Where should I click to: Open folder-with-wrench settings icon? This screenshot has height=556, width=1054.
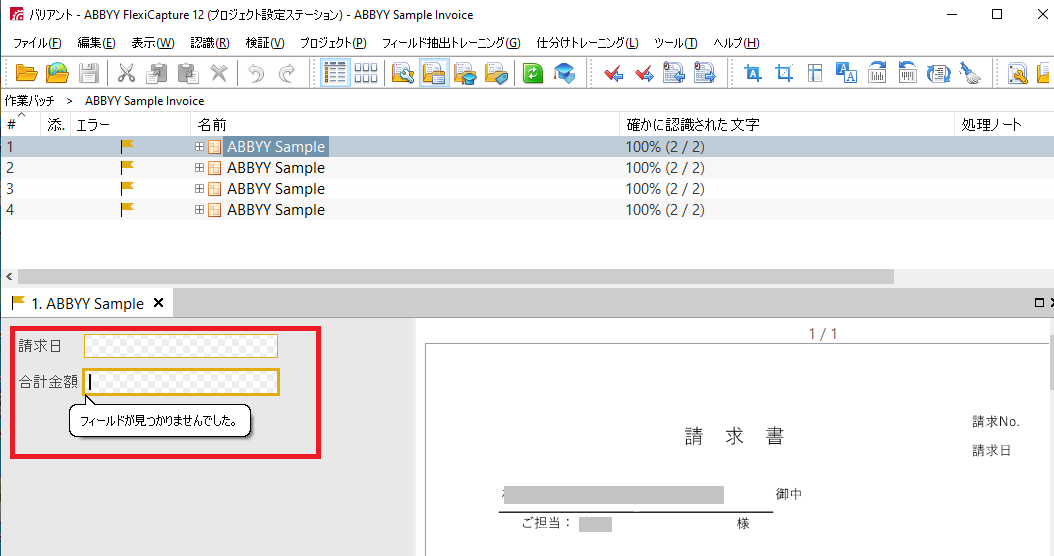403,73
